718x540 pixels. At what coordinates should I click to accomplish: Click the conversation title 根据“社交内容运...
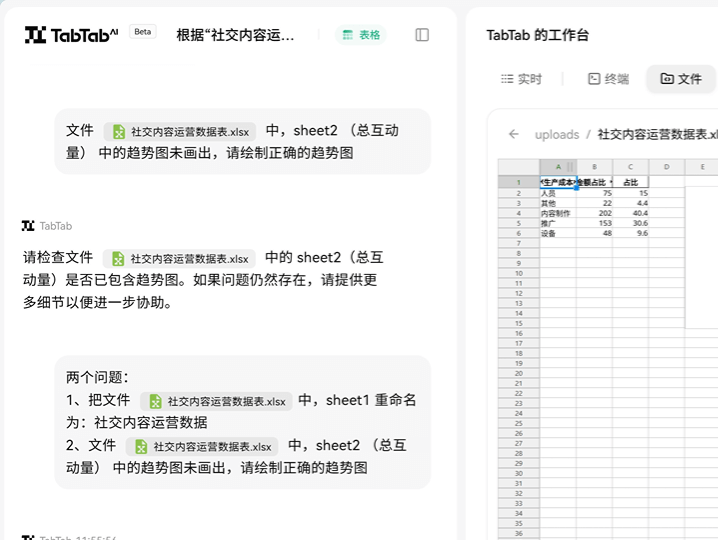pyautogui.click(x=236, y=35)
